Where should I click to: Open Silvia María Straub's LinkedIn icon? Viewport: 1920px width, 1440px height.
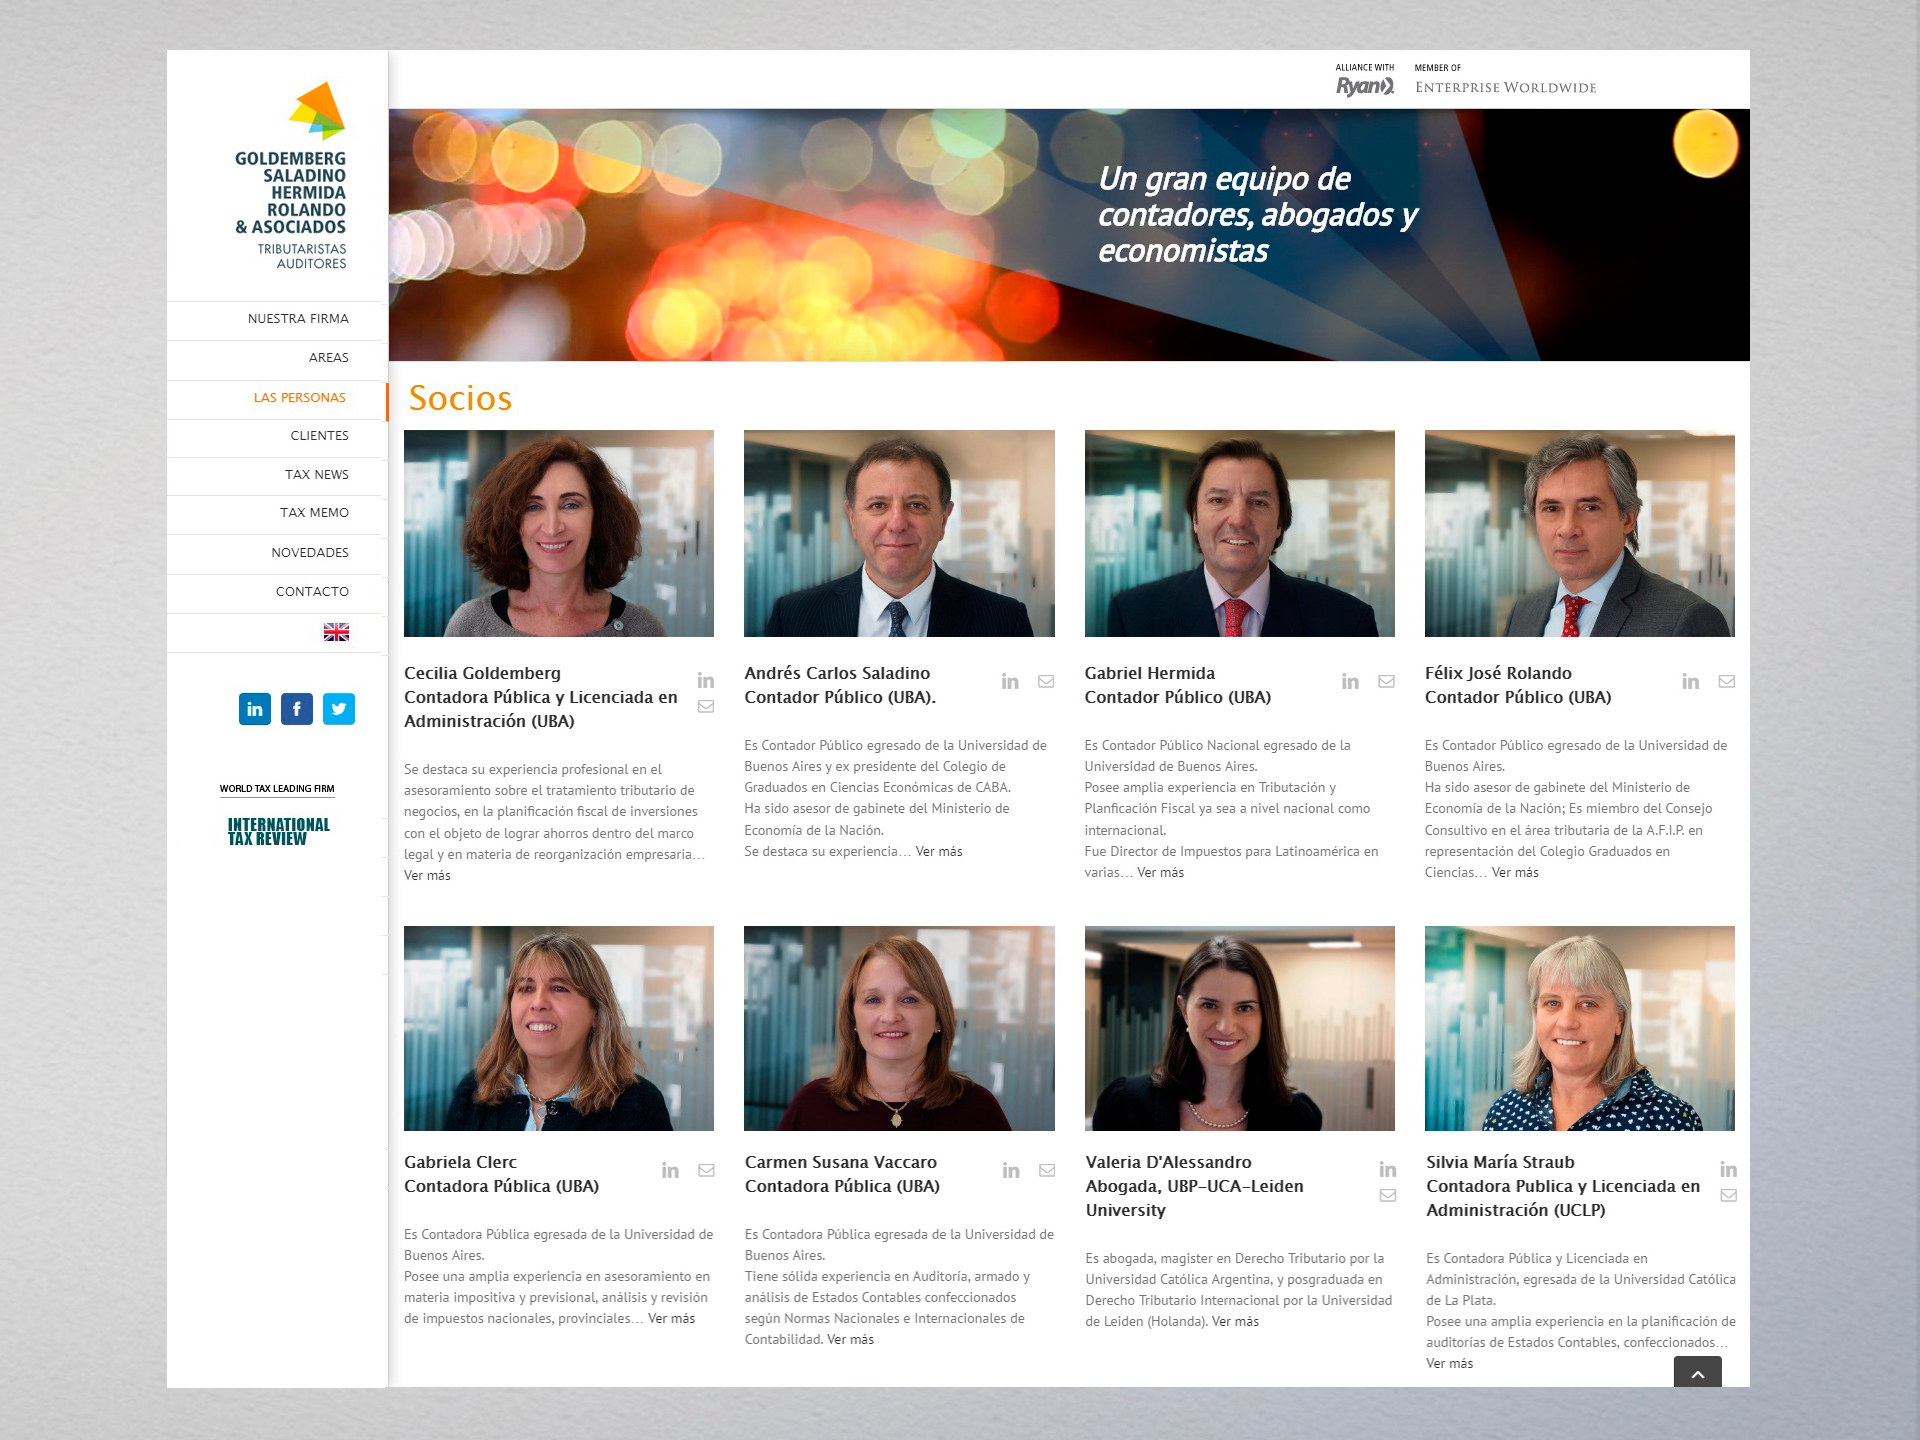[x=1728, y=1169]
